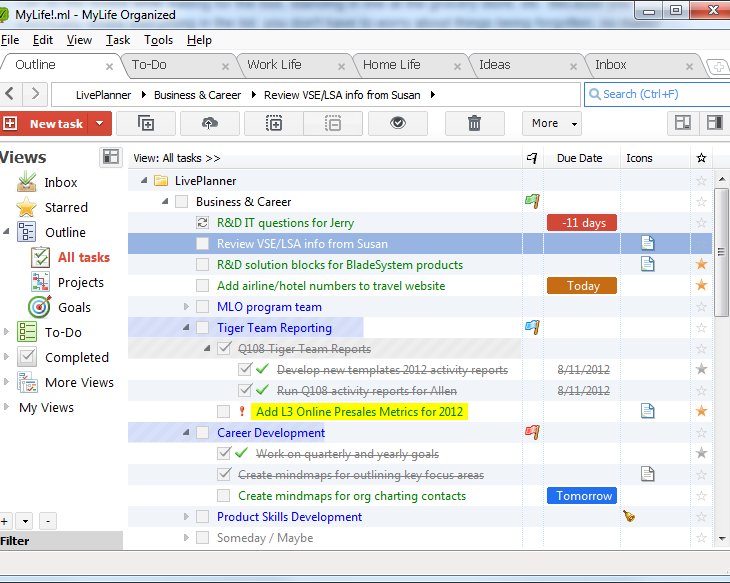Uncheck Run Q108 activity reports checkbox
730x583 pixels.
point(245,390)
